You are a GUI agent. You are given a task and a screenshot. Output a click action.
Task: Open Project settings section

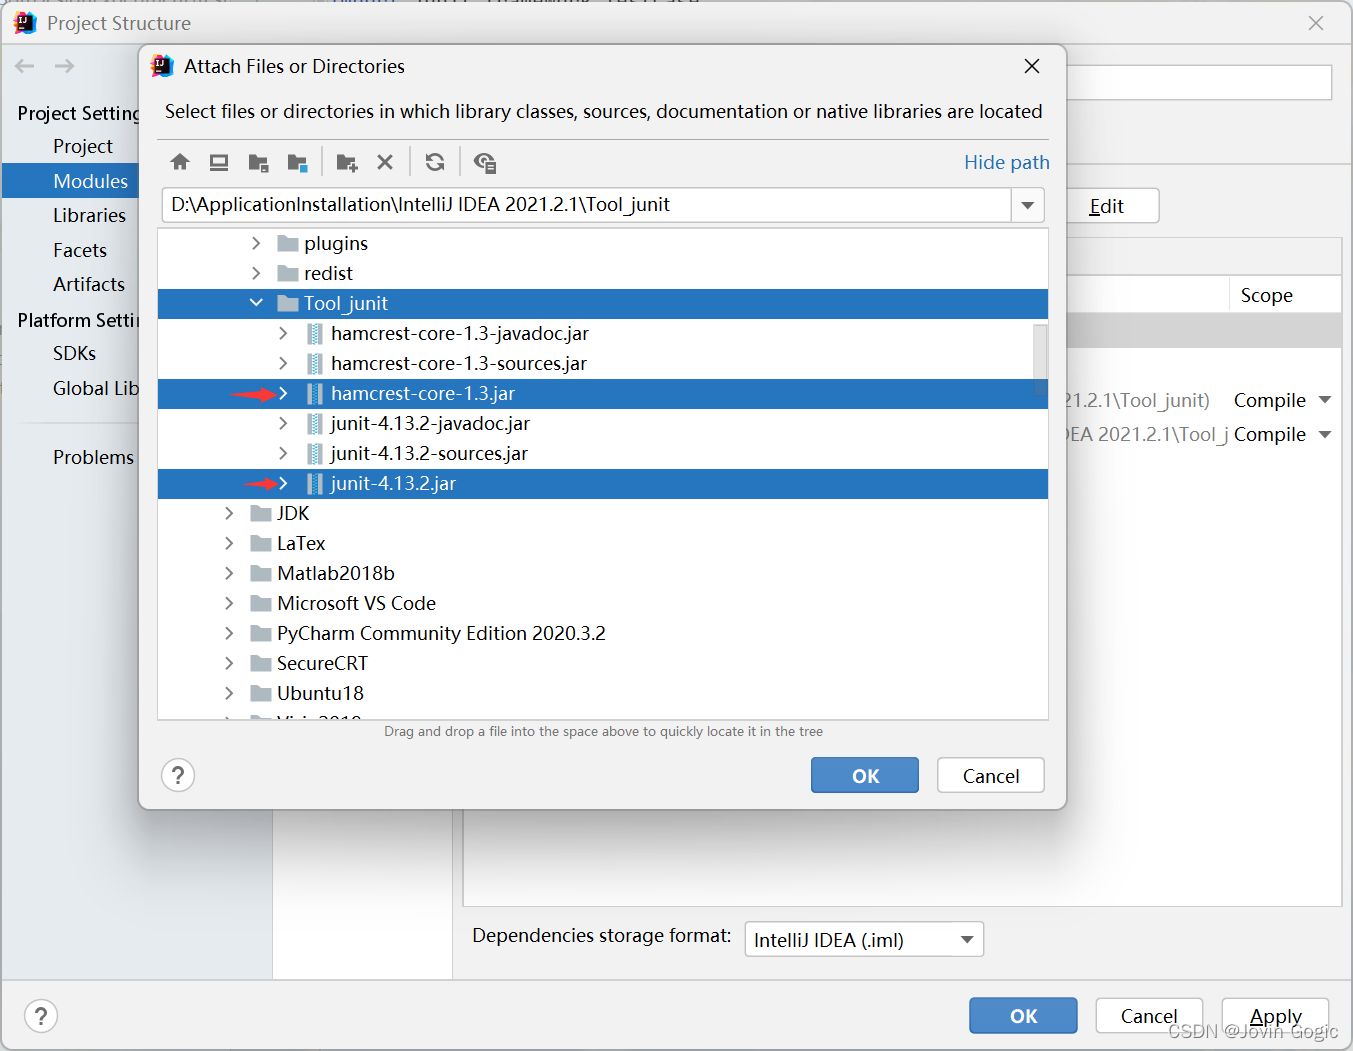click(83, 146)
